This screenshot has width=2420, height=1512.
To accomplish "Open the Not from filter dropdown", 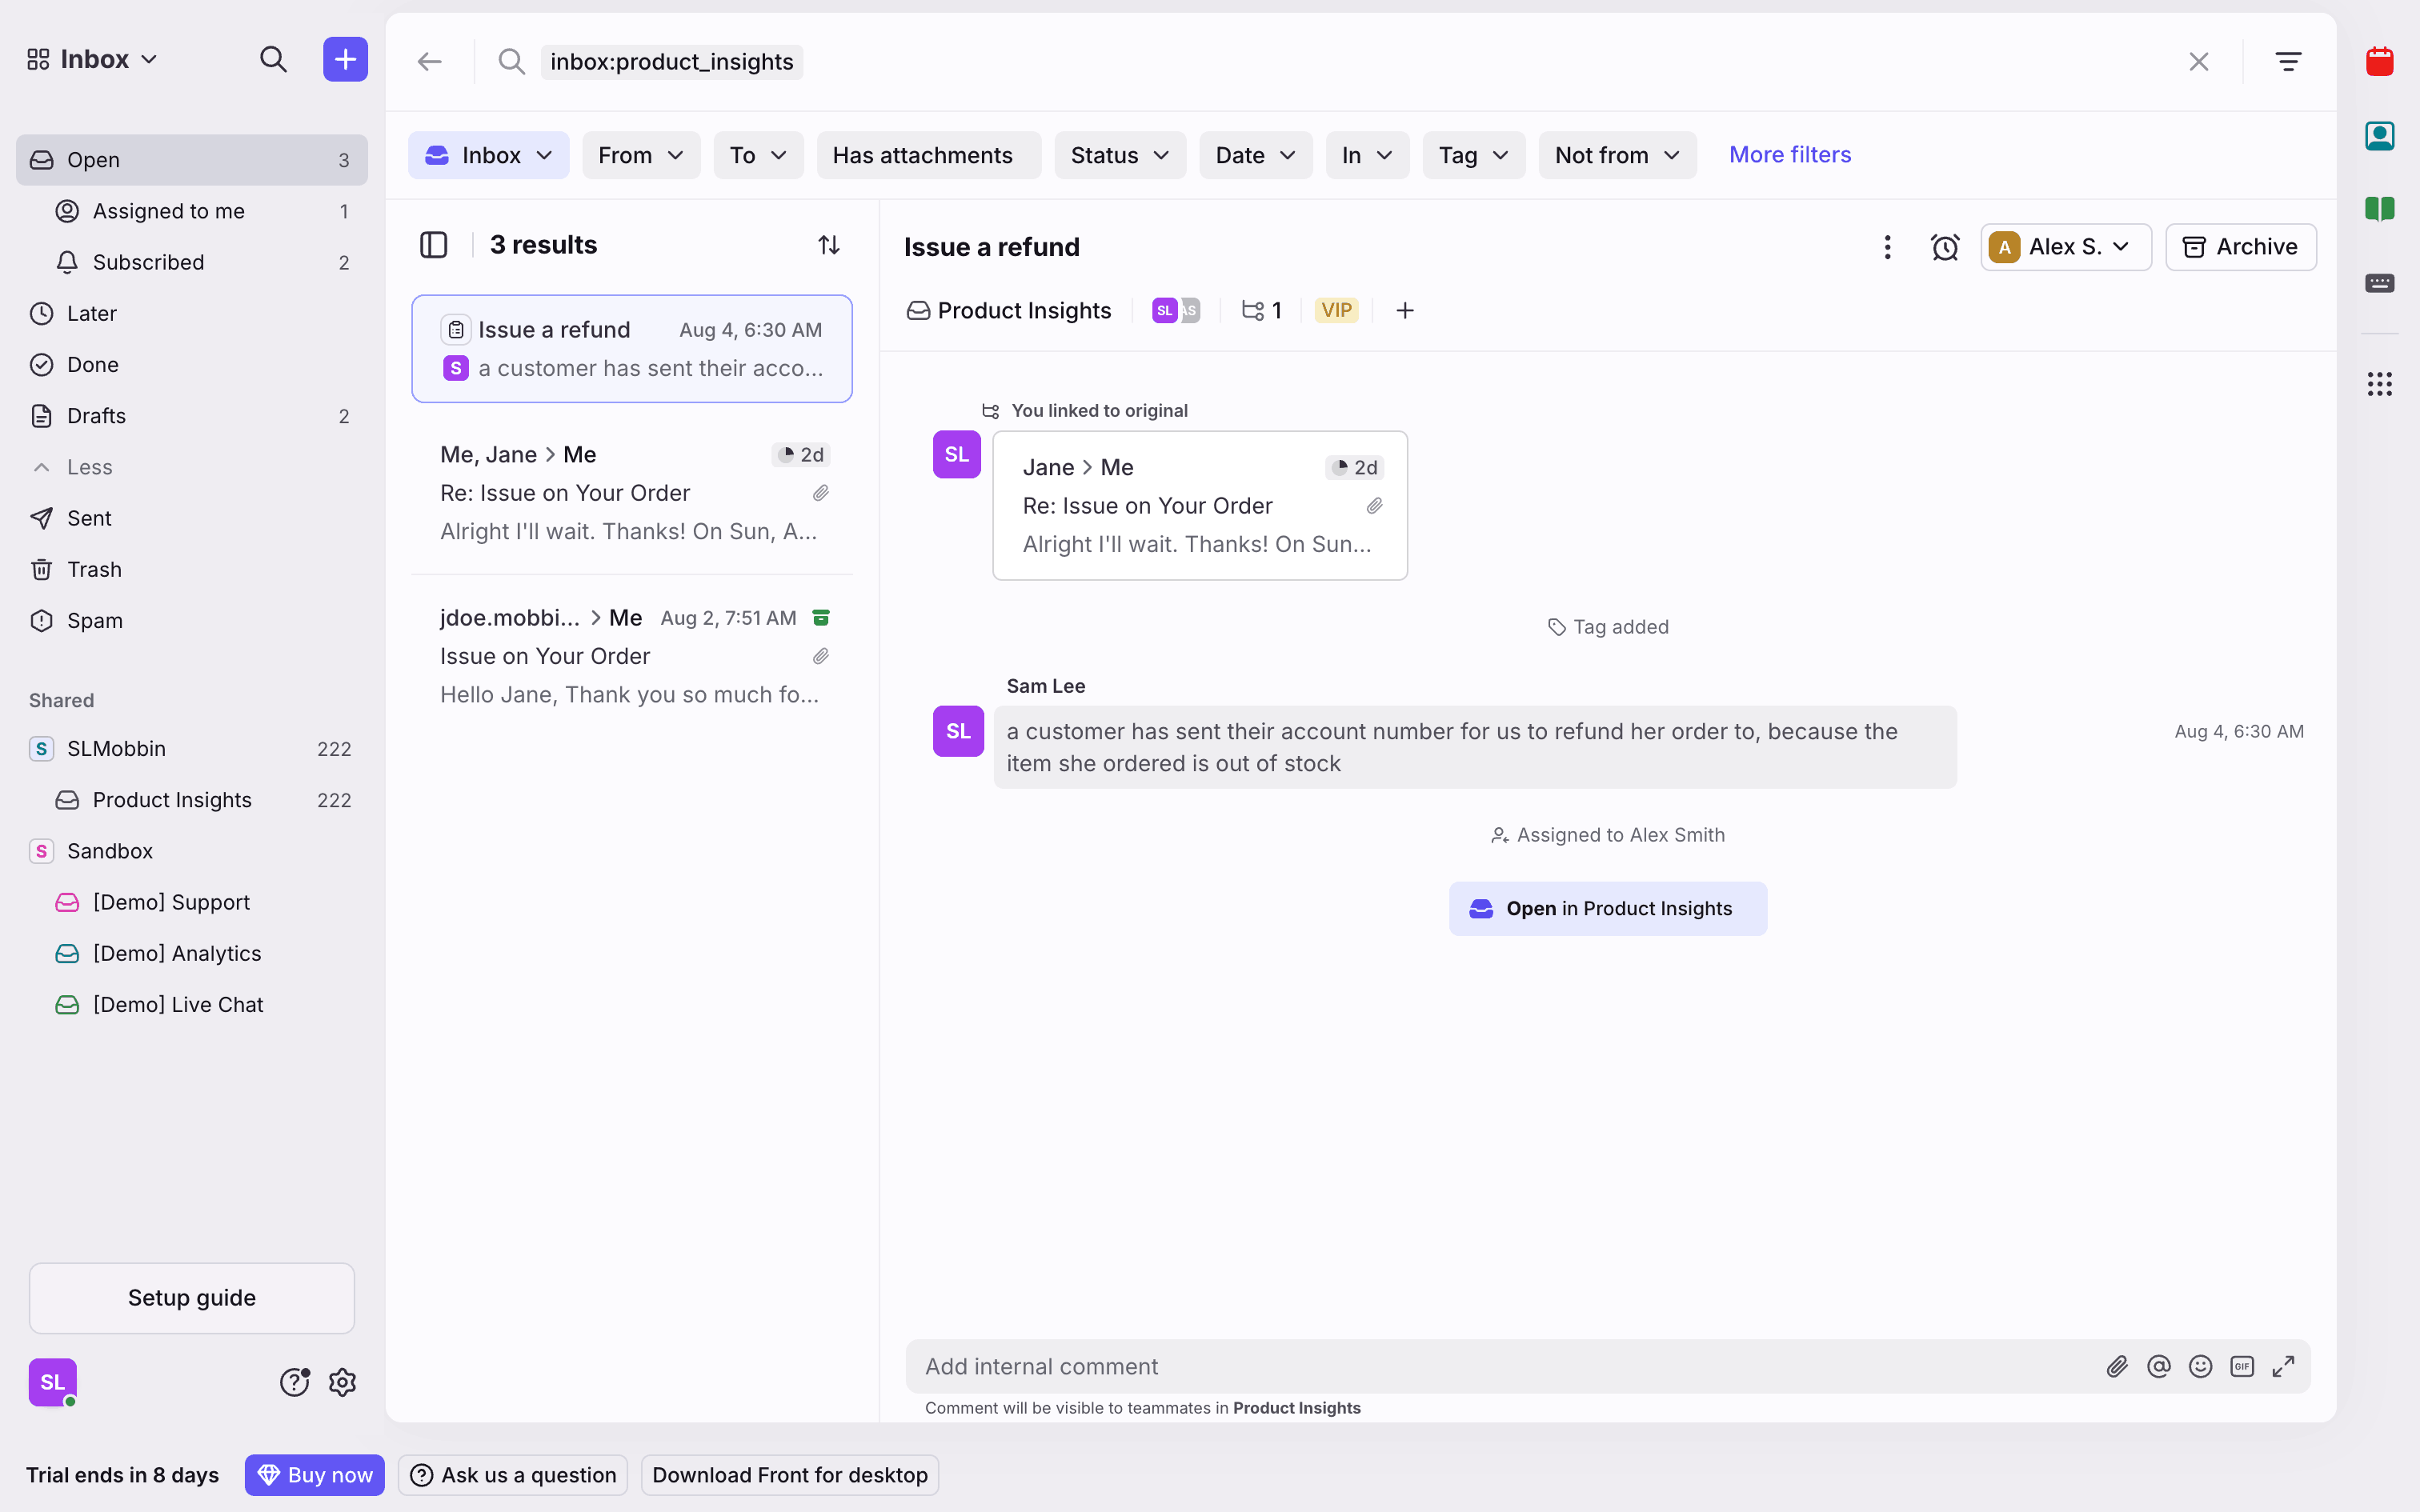I will coord(1616,155).
